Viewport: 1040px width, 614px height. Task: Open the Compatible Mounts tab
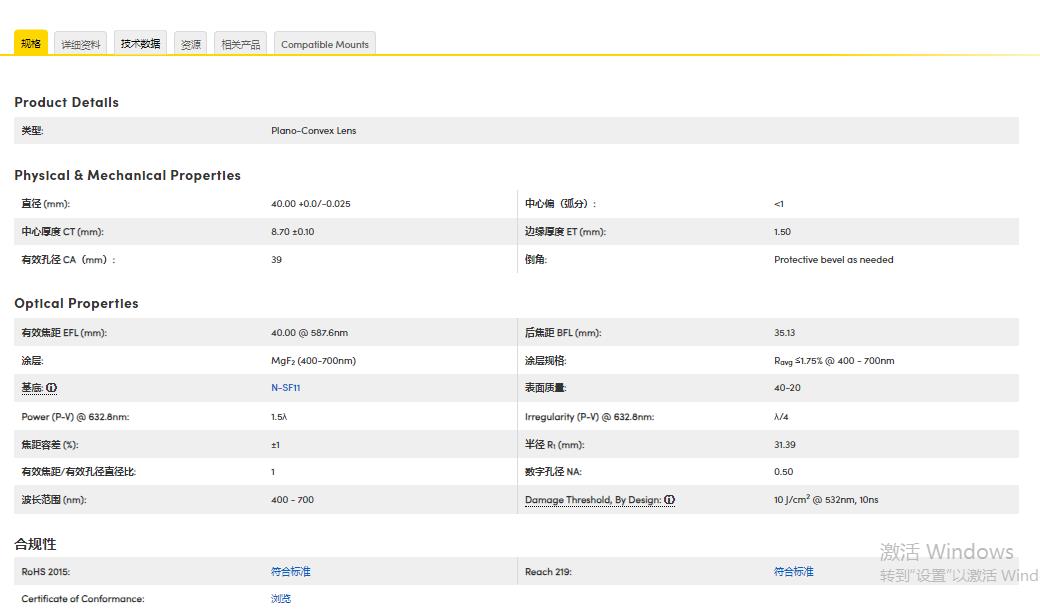click(x=324, y=44)
